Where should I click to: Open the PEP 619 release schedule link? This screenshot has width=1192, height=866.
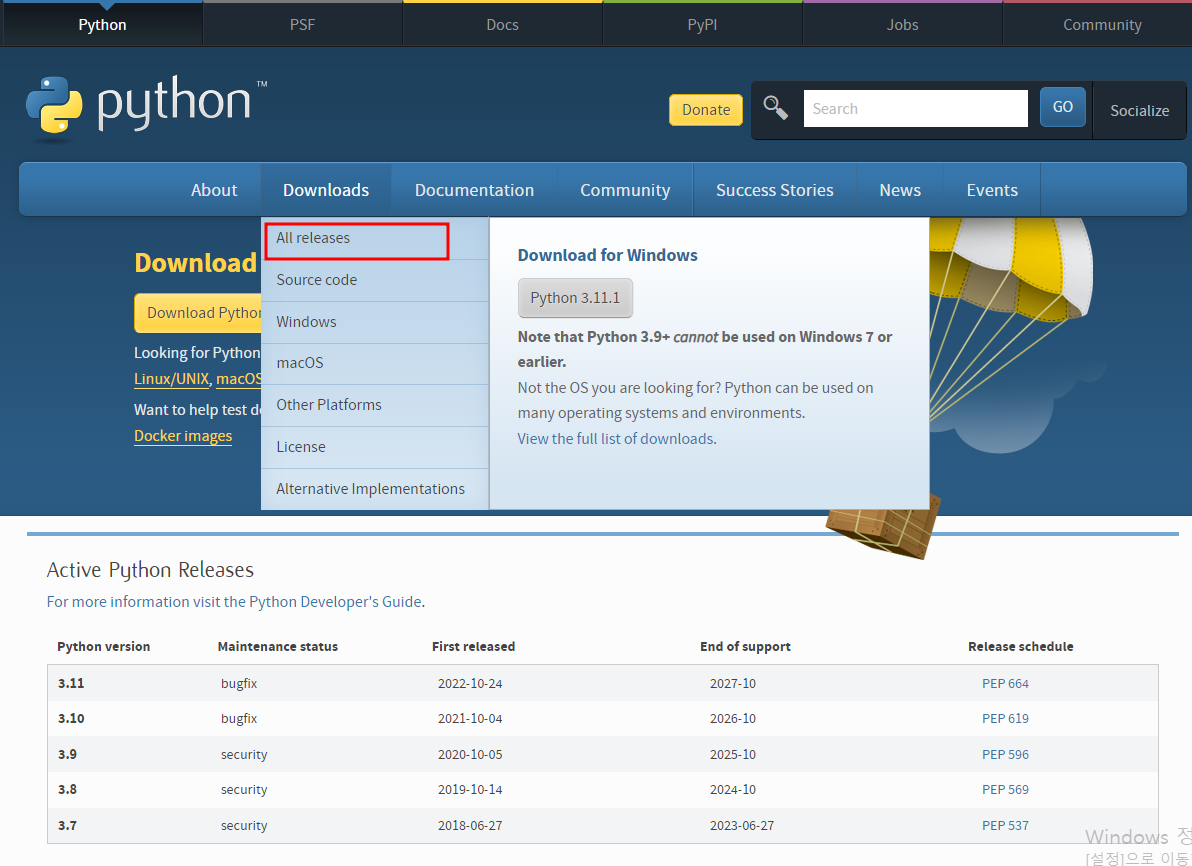[1005, 718]
